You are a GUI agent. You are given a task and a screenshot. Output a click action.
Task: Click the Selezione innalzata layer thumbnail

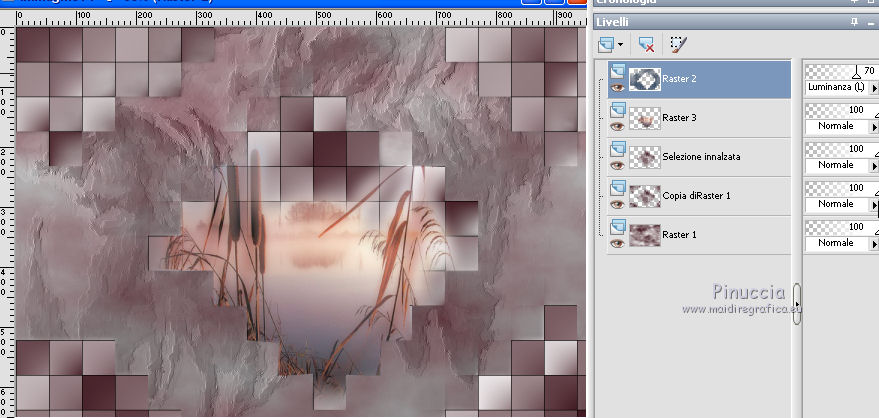645,157
